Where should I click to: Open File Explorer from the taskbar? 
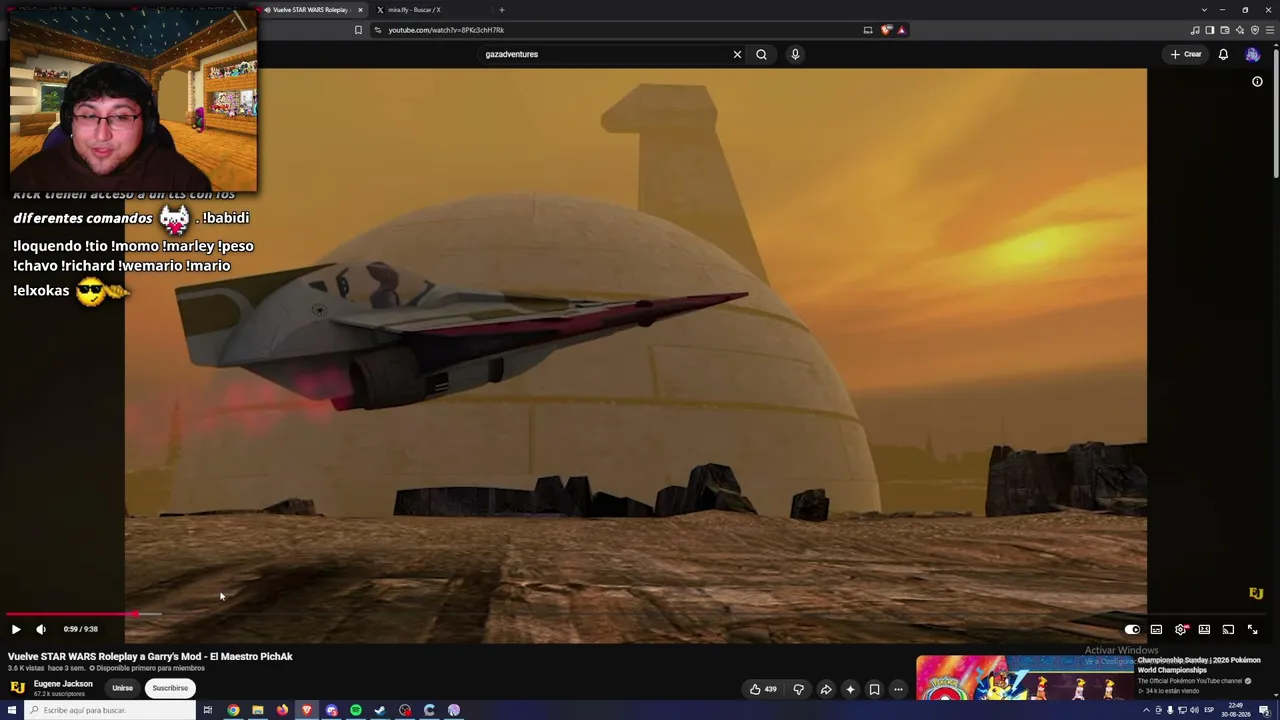pyautogui.click(x=258, y=710)
